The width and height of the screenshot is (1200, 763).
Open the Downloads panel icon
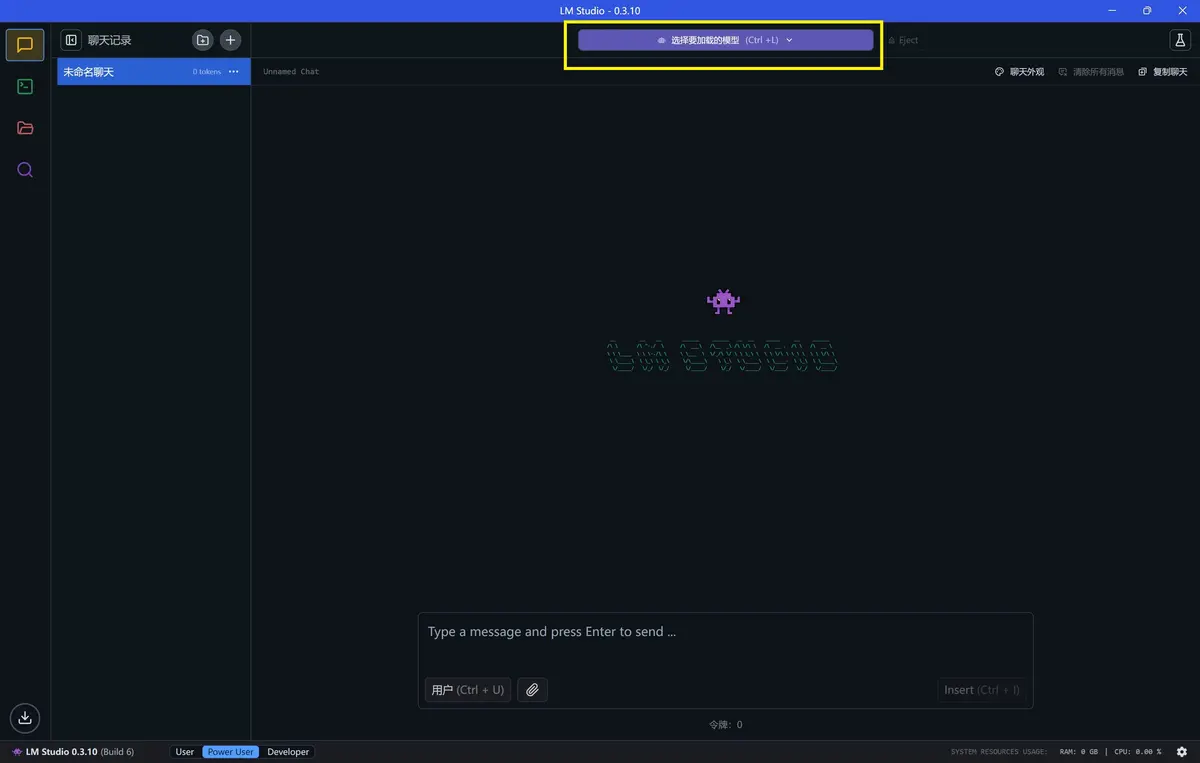click(x=25, y=717)
